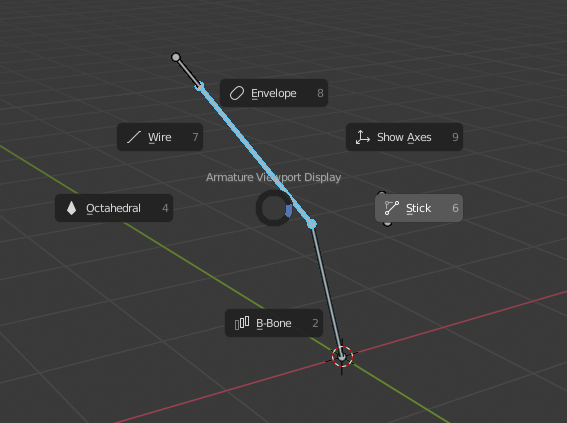
Task: Click the highlighted blue bone joint
Action: [312, 224]
